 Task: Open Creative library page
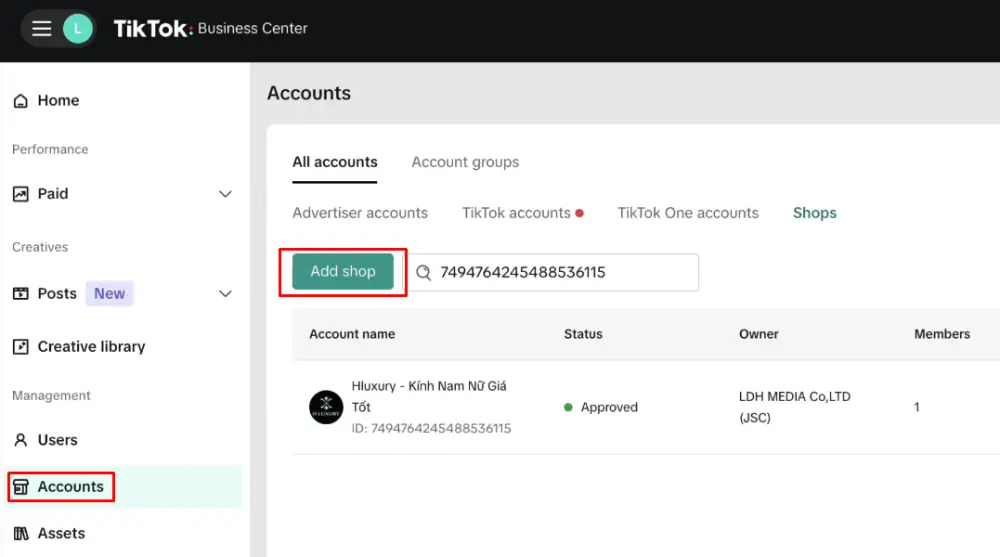(91, 346)
